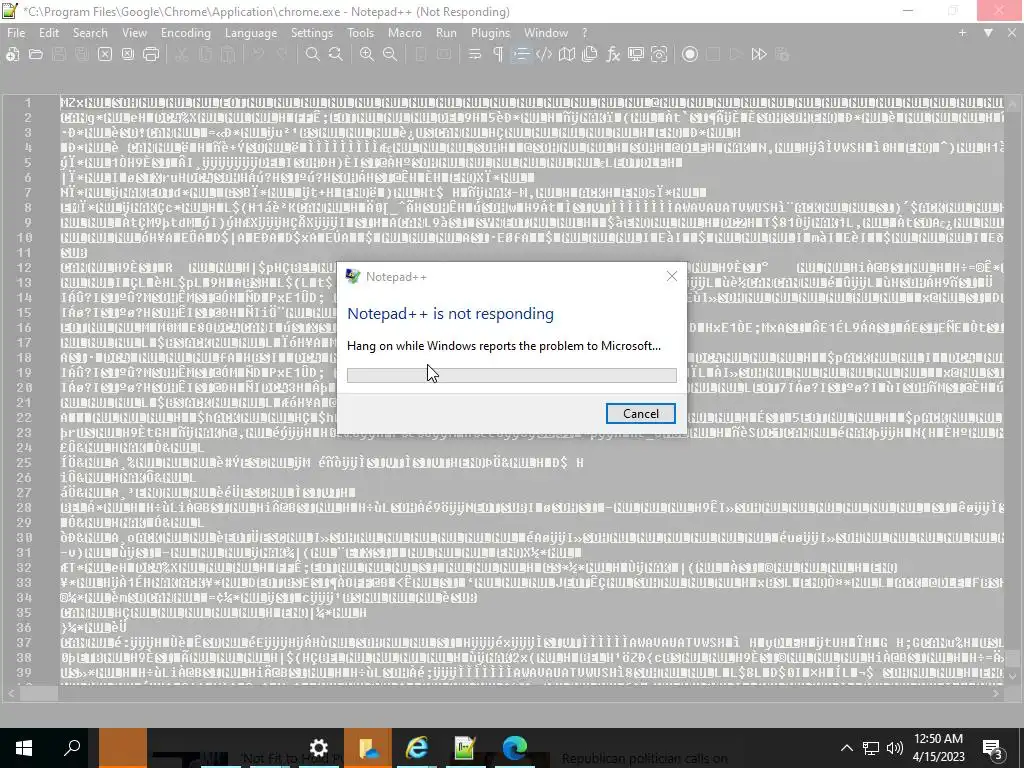Image resolution: width=1024 pixels, height=768 pixels.
Task: Open the ? help menu
Action: [x=584, y=33]
